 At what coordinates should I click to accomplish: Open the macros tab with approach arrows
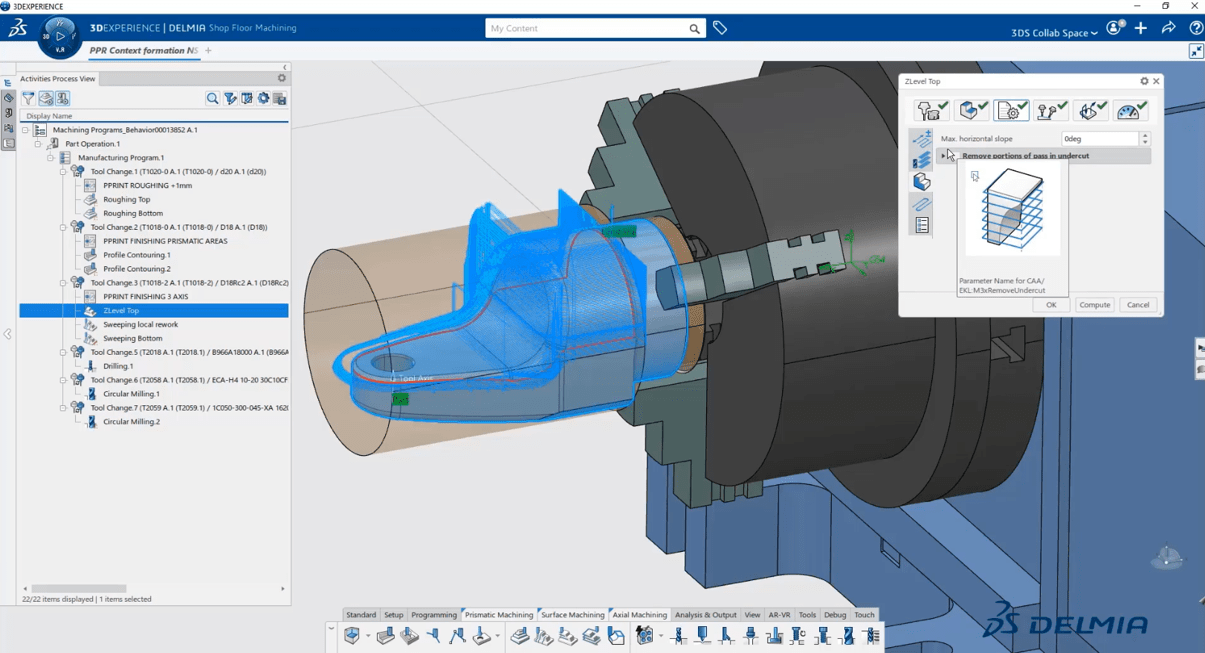coord(1091,111)
